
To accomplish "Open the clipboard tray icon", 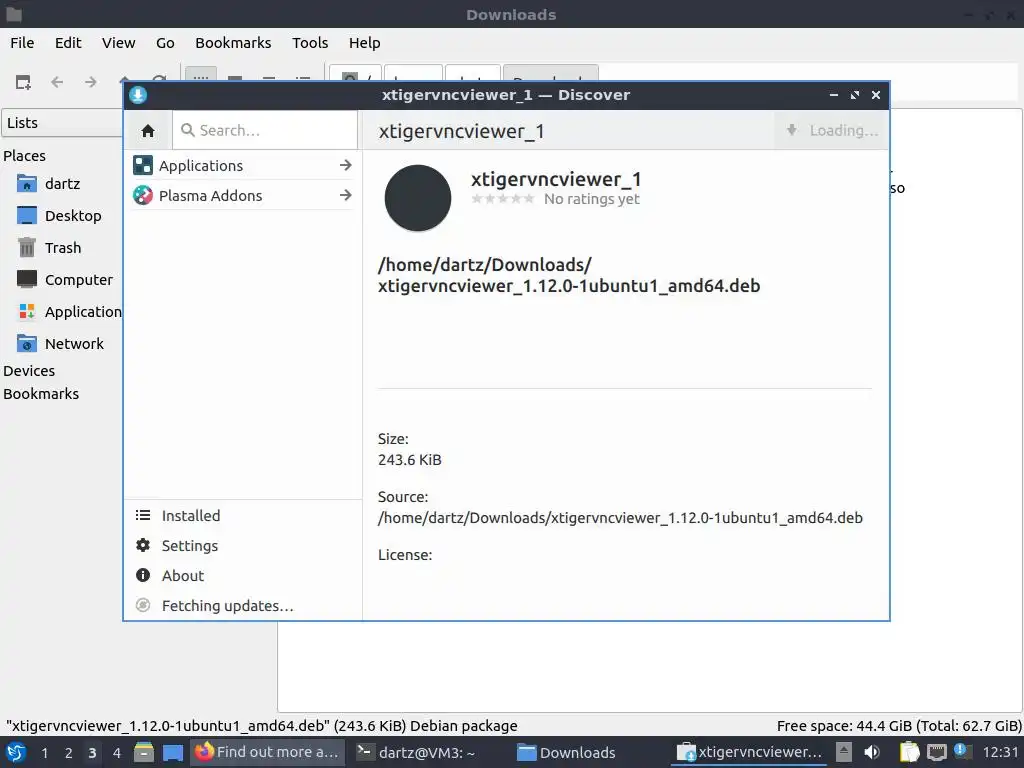I will (909, 752).
